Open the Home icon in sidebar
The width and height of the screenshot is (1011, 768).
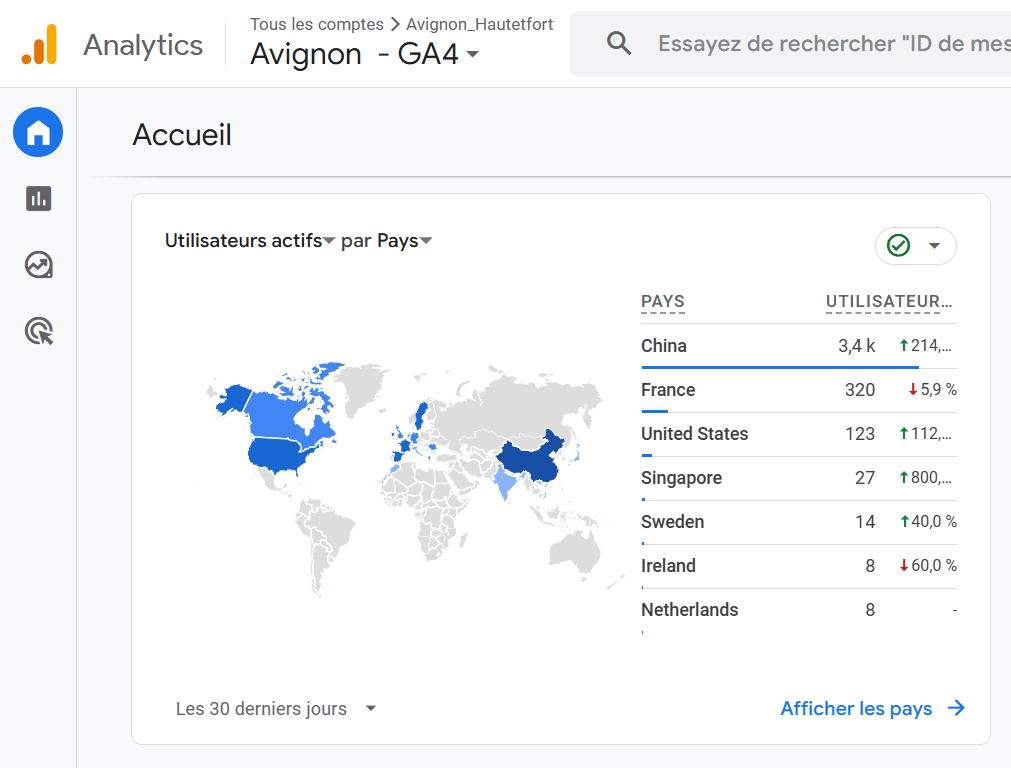(x=38, y=132)
